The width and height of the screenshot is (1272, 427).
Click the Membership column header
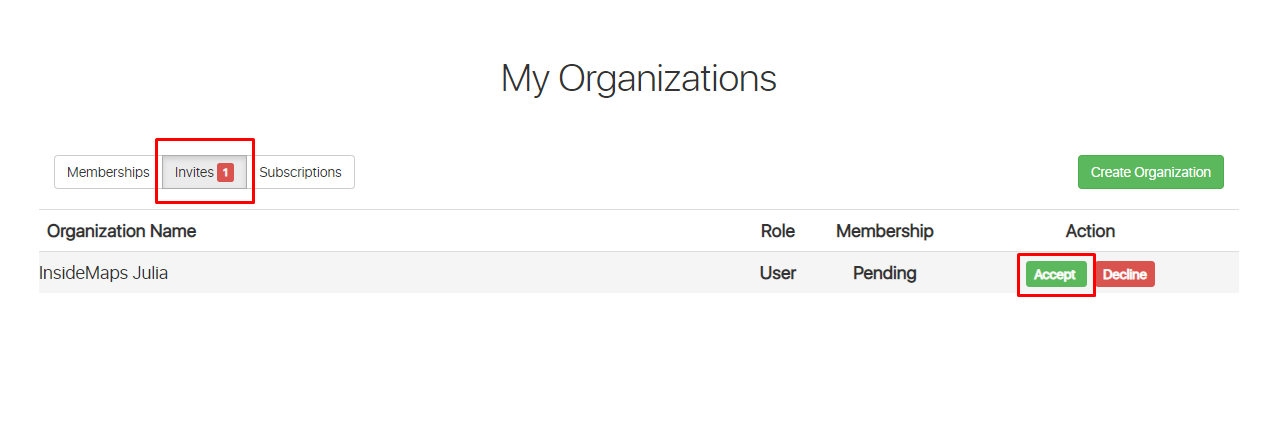[x=884, y=231]
